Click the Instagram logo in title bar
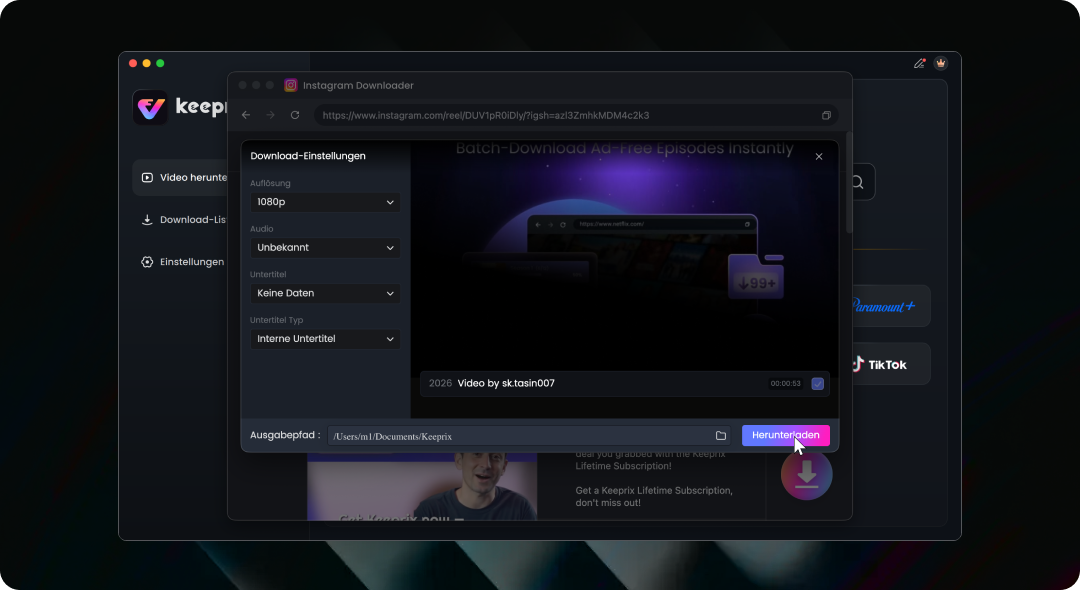This screenshot has height=590, width=1080. pyautogui.click(x=291, y=85)
